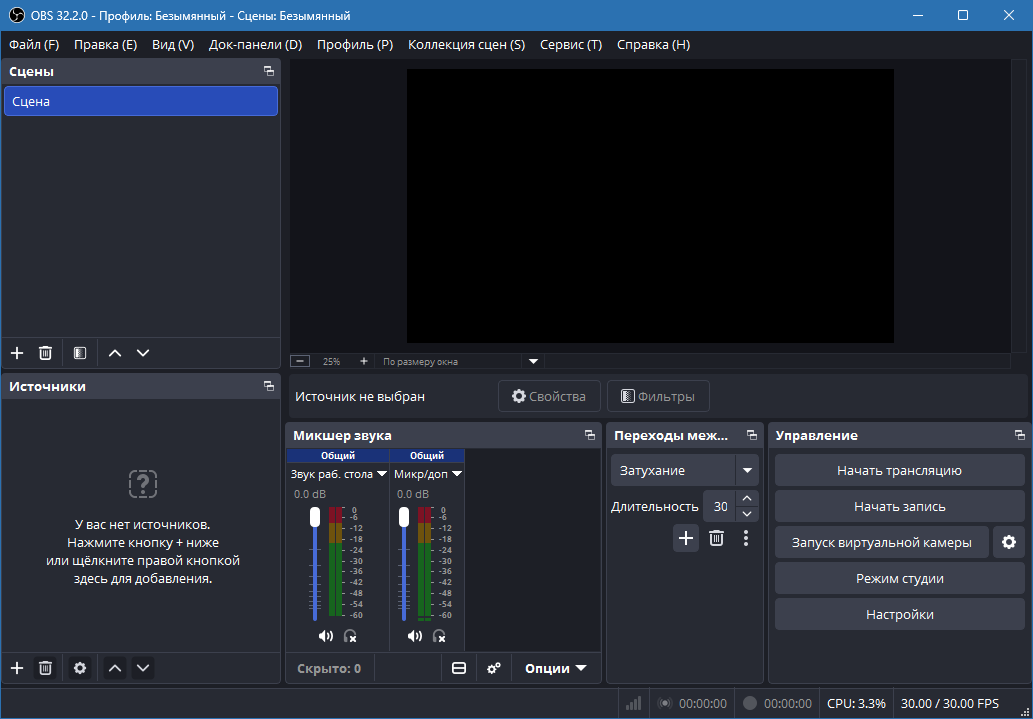Click the connection signal bars status icon
Screen dimensions: 1033x719
[634, 704]
